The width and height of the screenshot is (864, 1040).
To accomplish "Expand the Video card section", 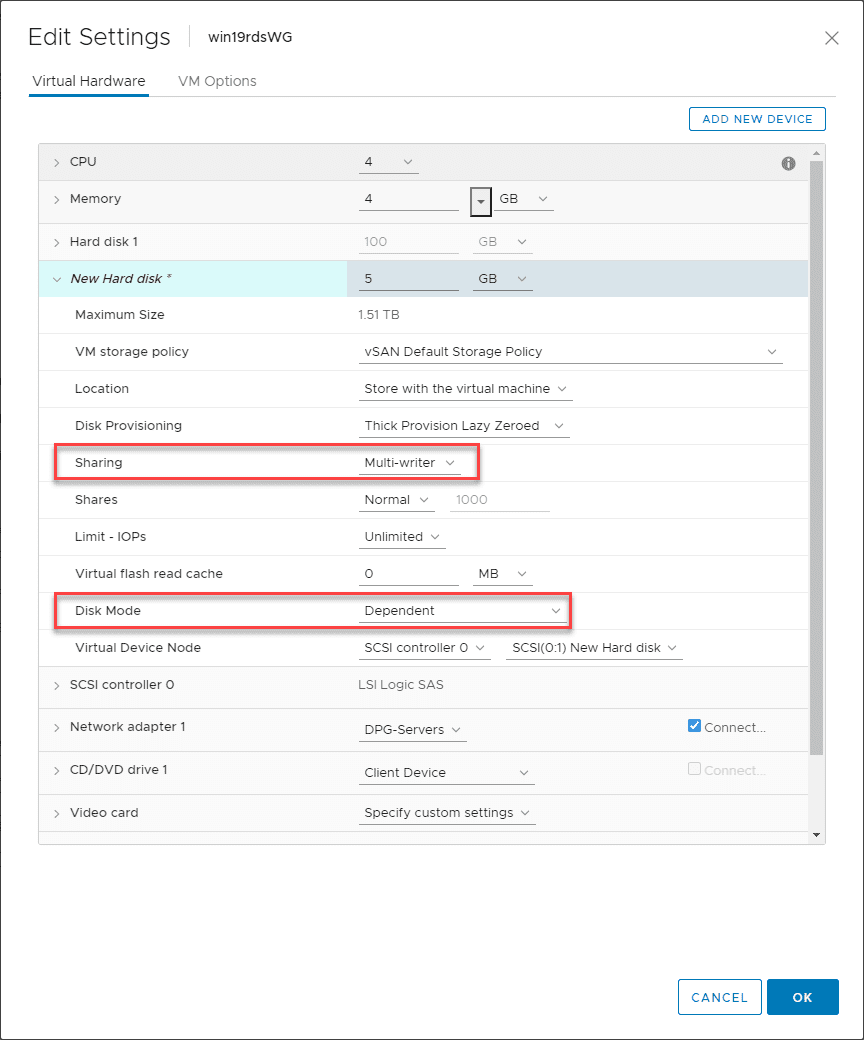I will pyautogui.click(x=57, y=813).
